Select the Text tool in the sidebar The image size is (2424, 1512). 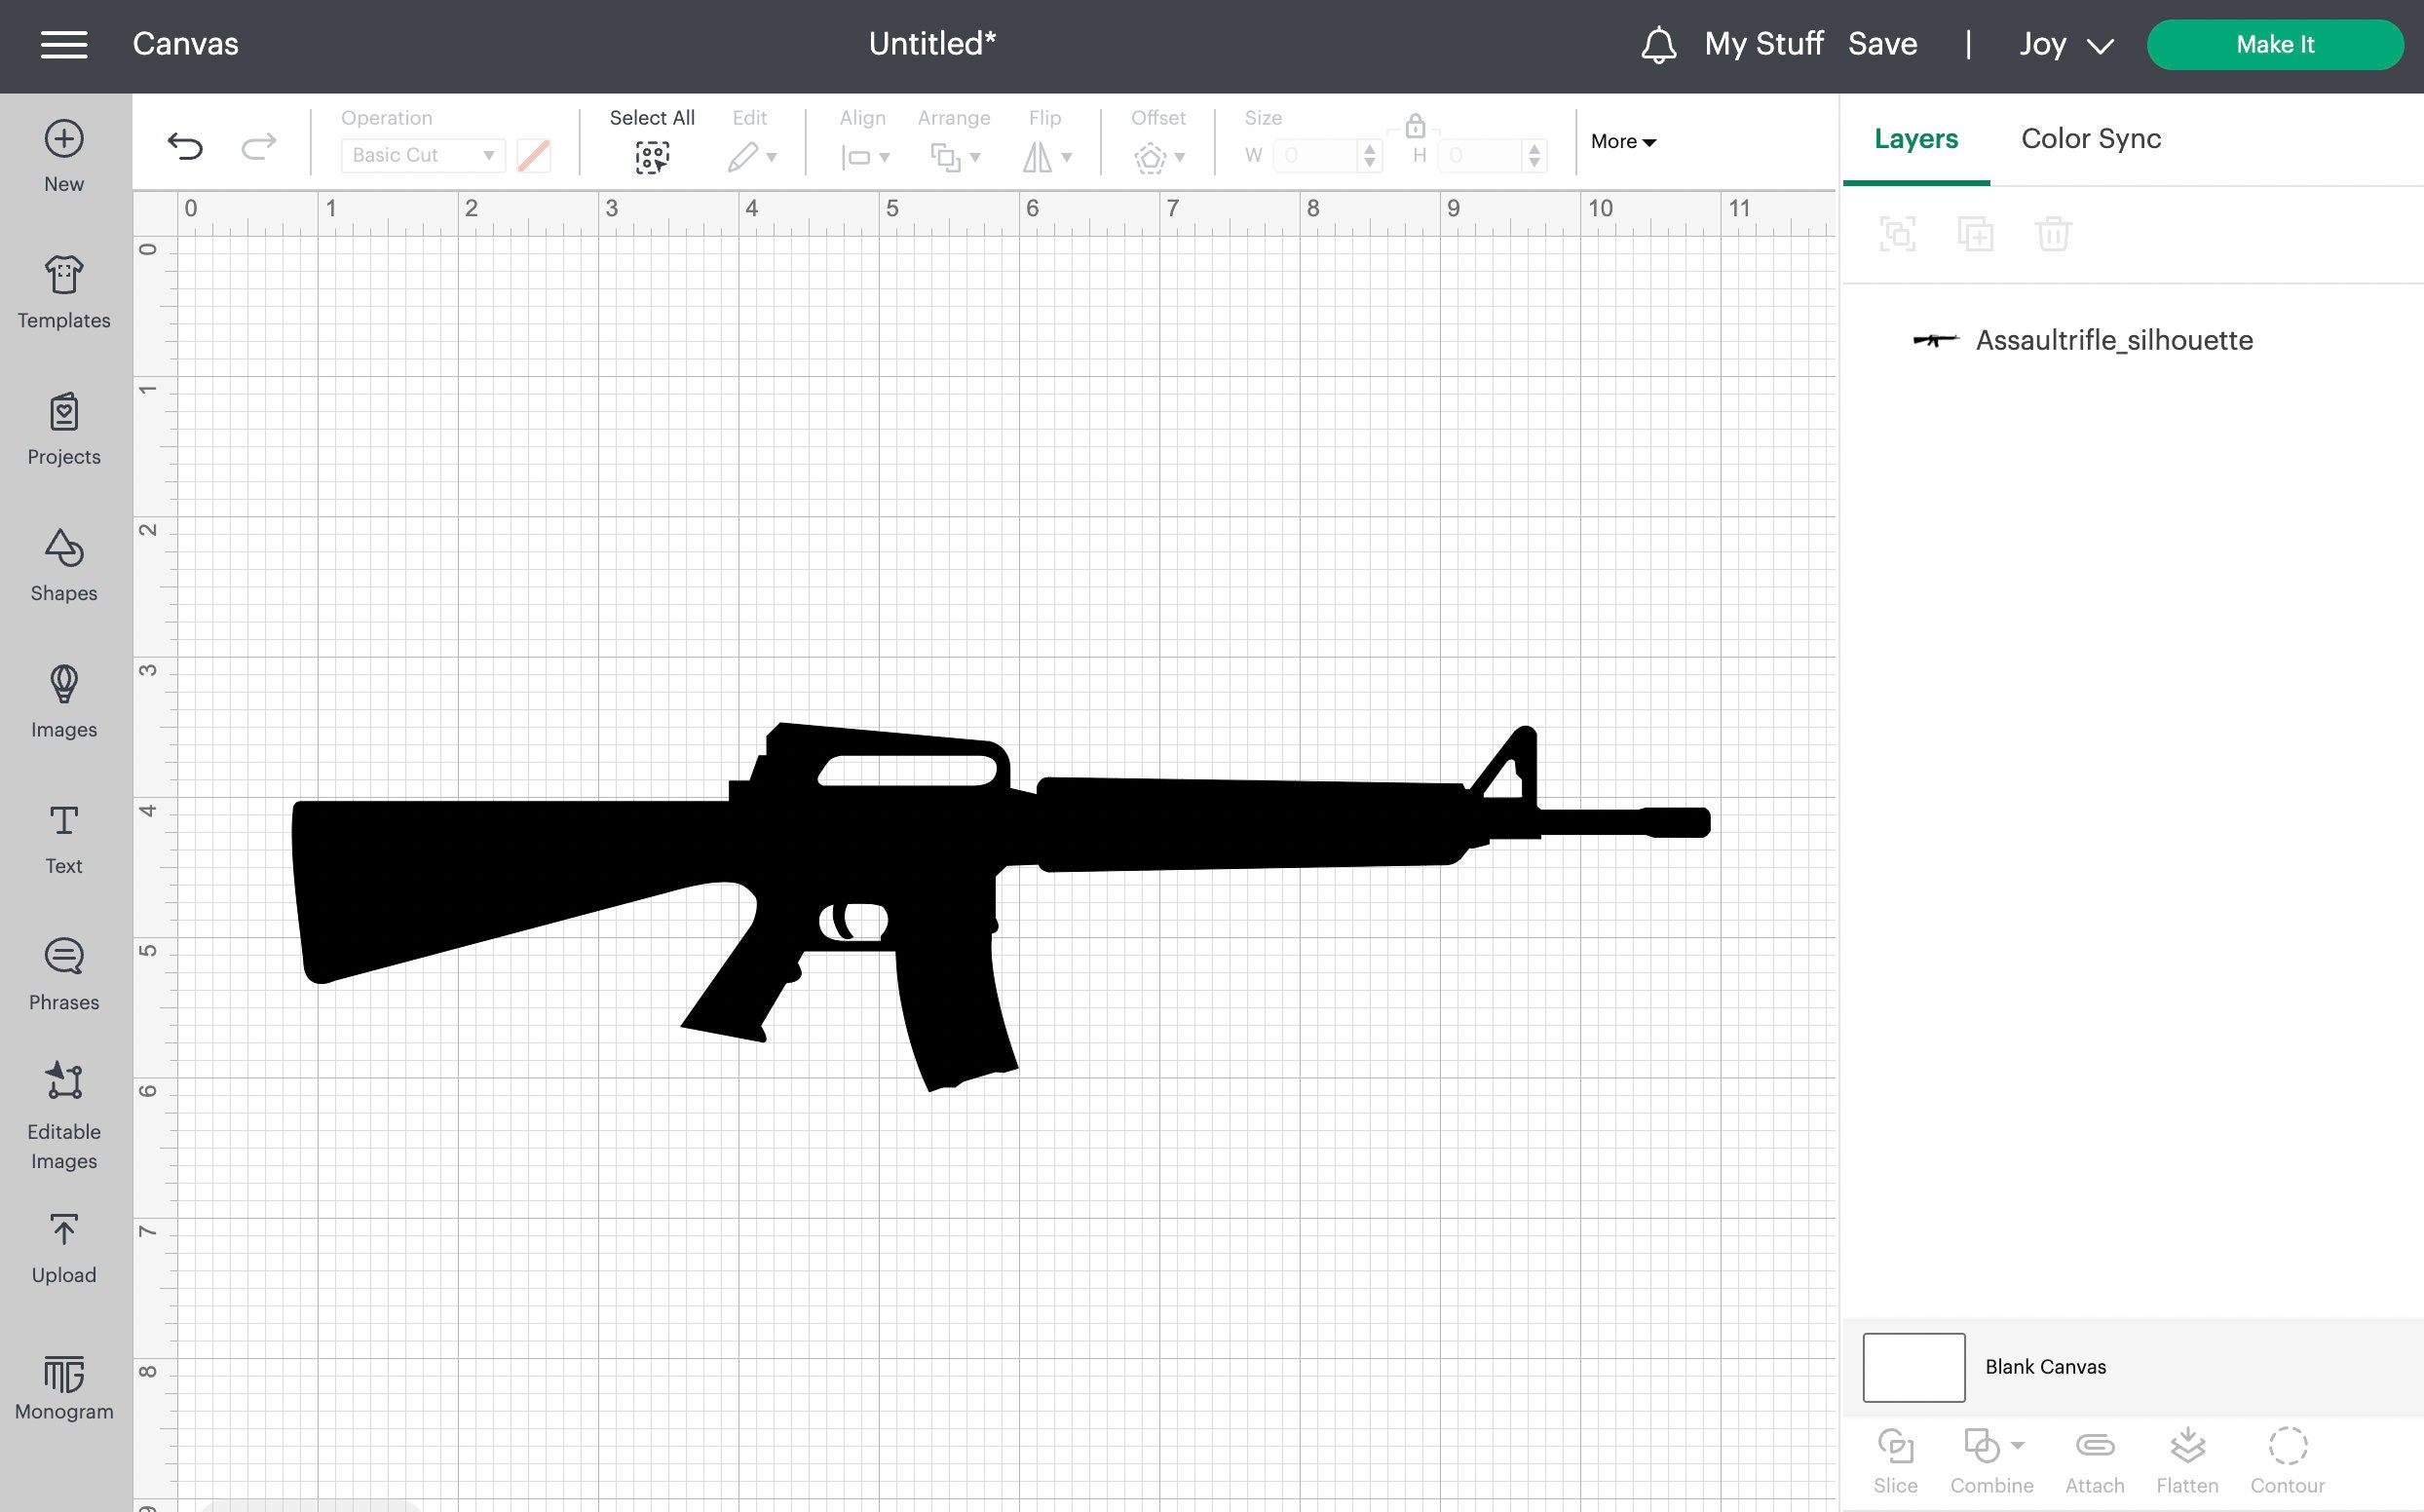point(63,836)
